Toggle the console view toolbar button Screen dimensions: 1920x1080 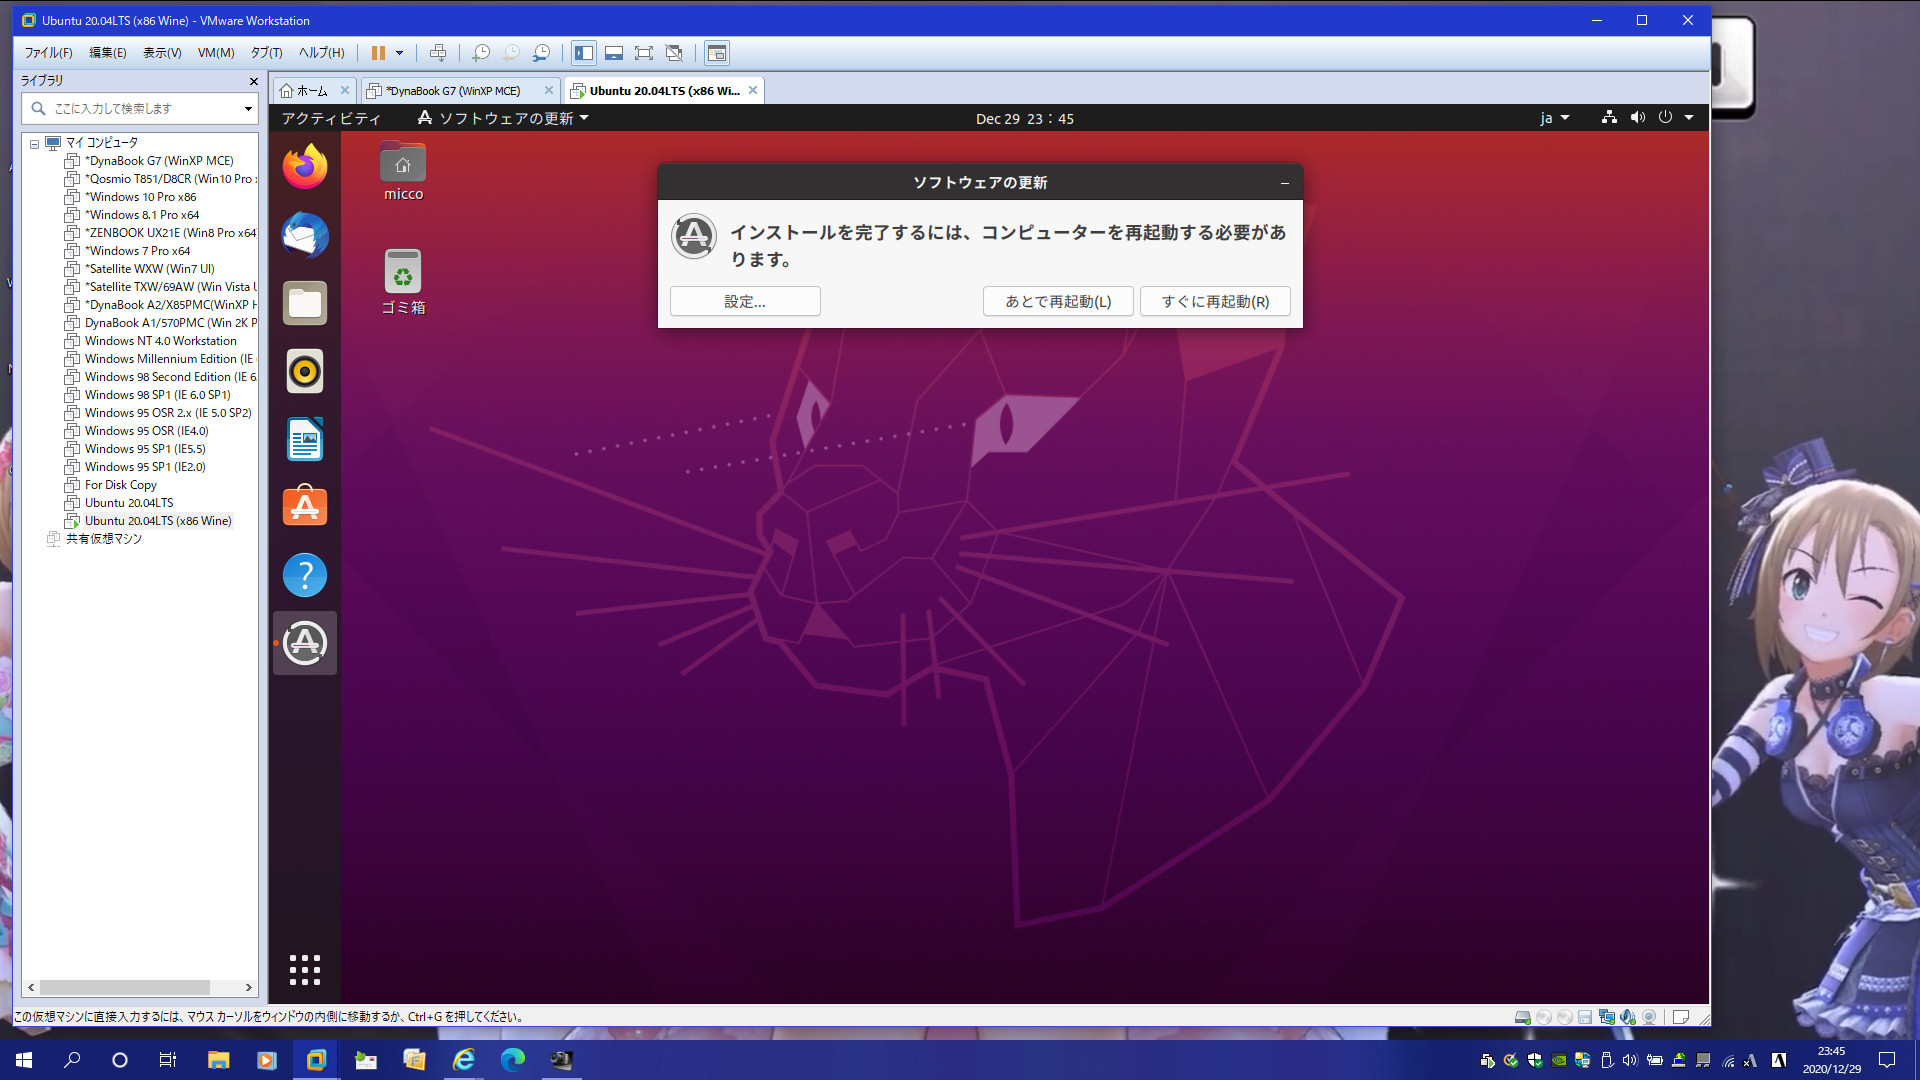pos(717,53)
